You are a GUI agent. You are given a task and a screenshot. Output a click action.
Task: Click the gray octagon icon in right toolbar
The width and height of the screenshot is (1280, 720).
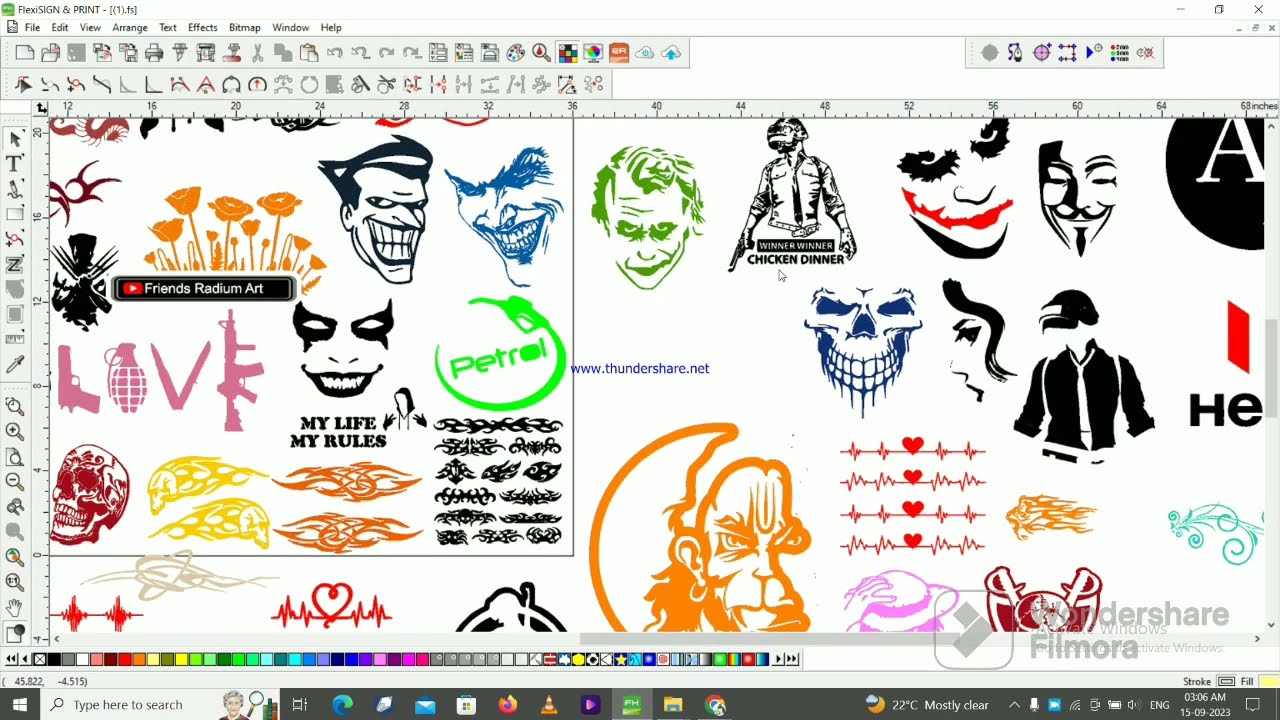click(x=990, y=53)
